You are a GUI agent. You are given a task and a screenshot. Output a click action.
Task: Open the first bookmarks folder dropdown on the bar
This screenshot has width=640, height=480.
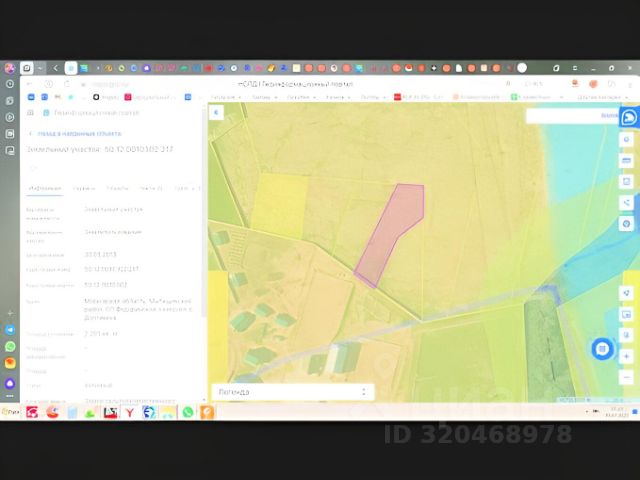[x=226, y=97]
